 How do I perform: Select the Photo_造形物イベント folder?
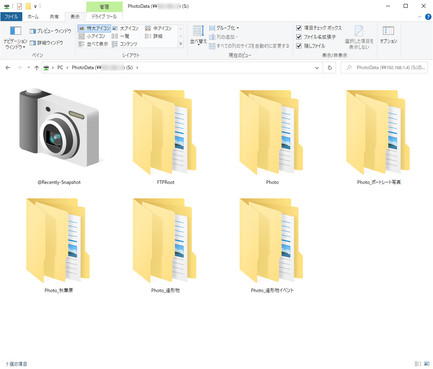(x=272, y=245)
